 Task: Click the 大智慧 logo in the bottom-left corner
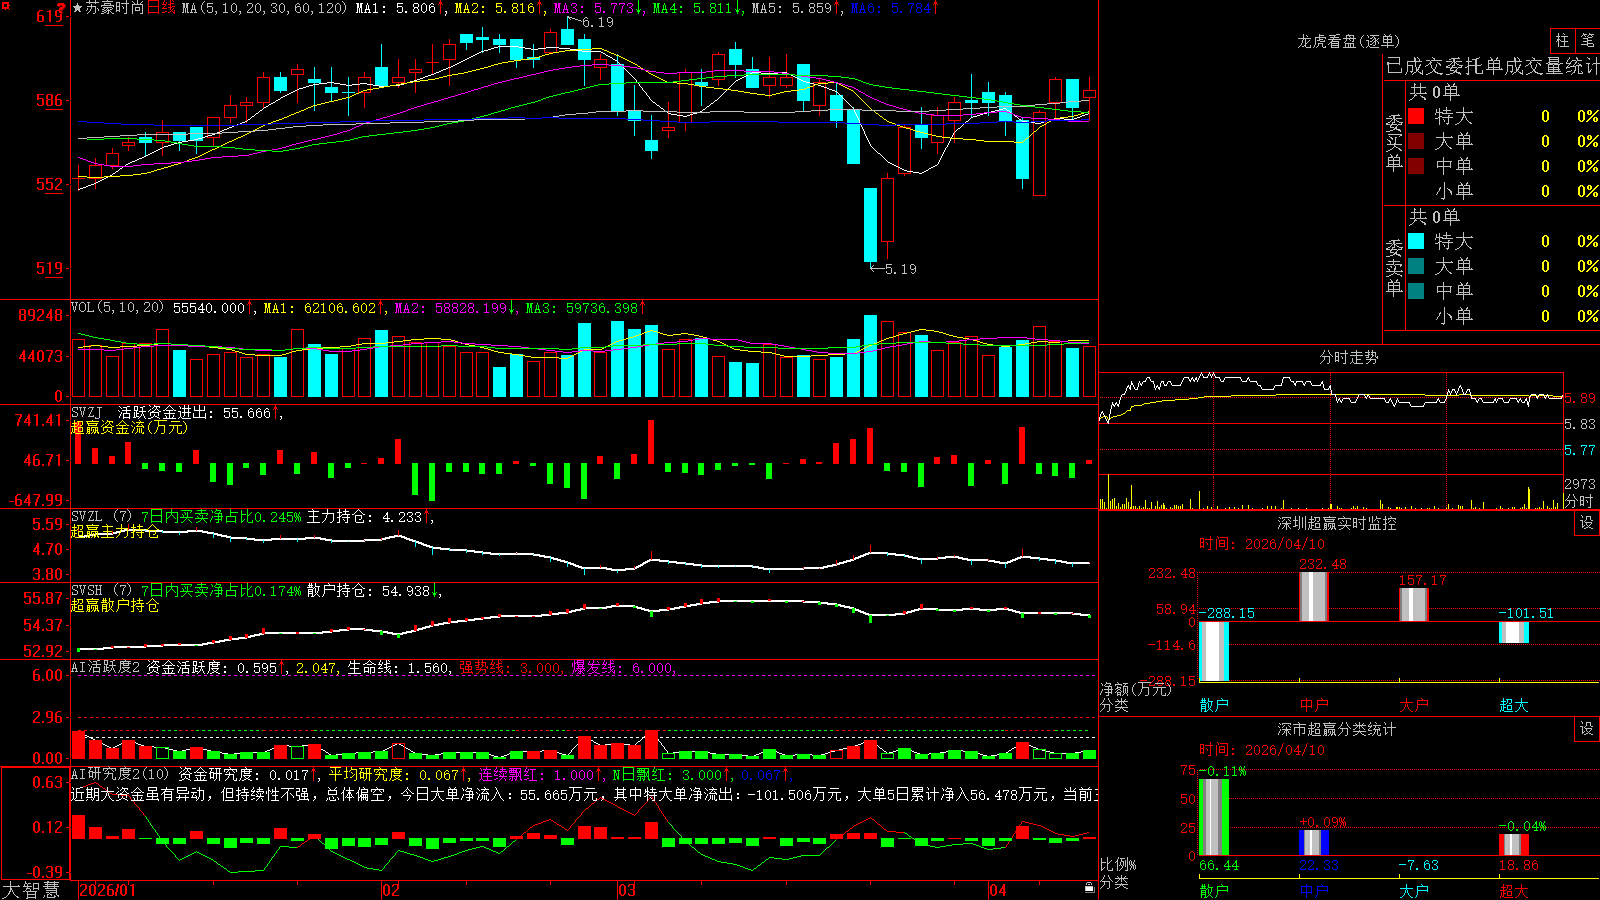[x=31, y=890]
